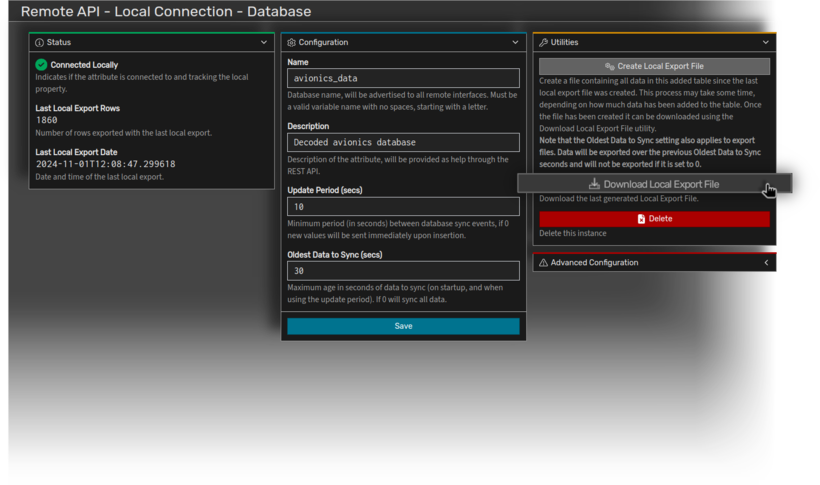Click the Advanced Configuration header title
The image size is (820, 485).
594,263
